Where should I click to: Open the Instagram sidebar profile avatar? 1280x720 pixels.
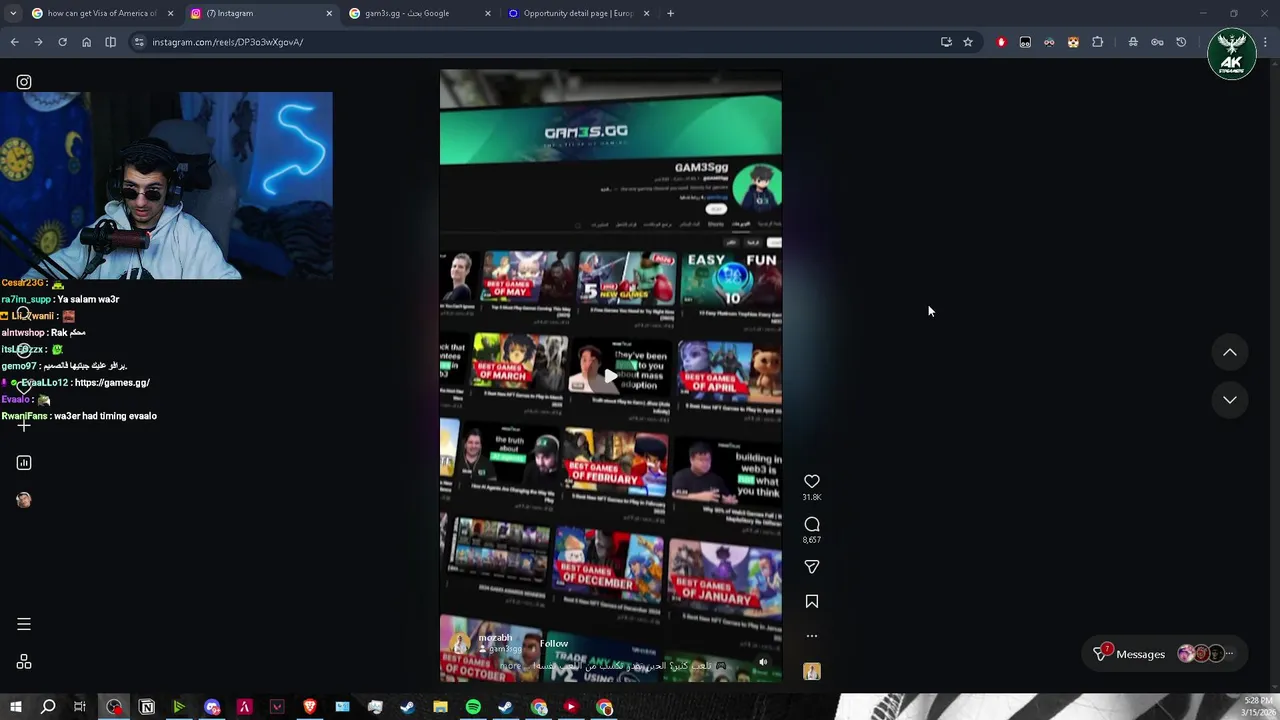click(x=24, y=500)
